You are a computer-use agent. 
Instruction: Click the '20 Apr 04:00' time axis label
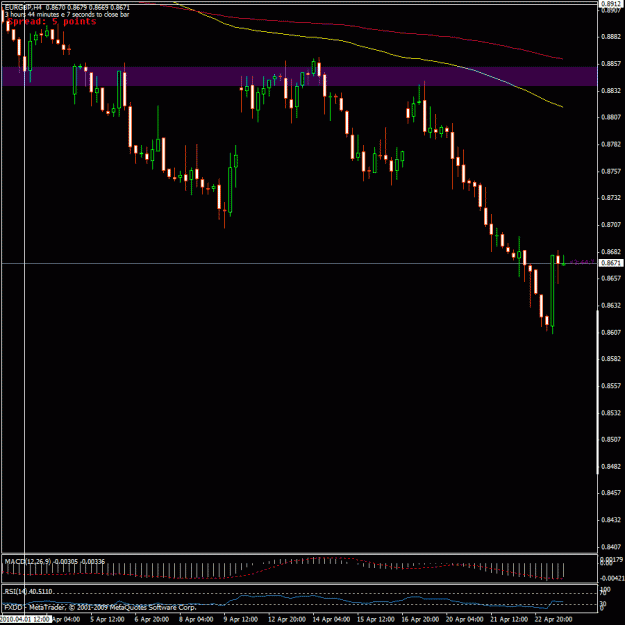465,619
